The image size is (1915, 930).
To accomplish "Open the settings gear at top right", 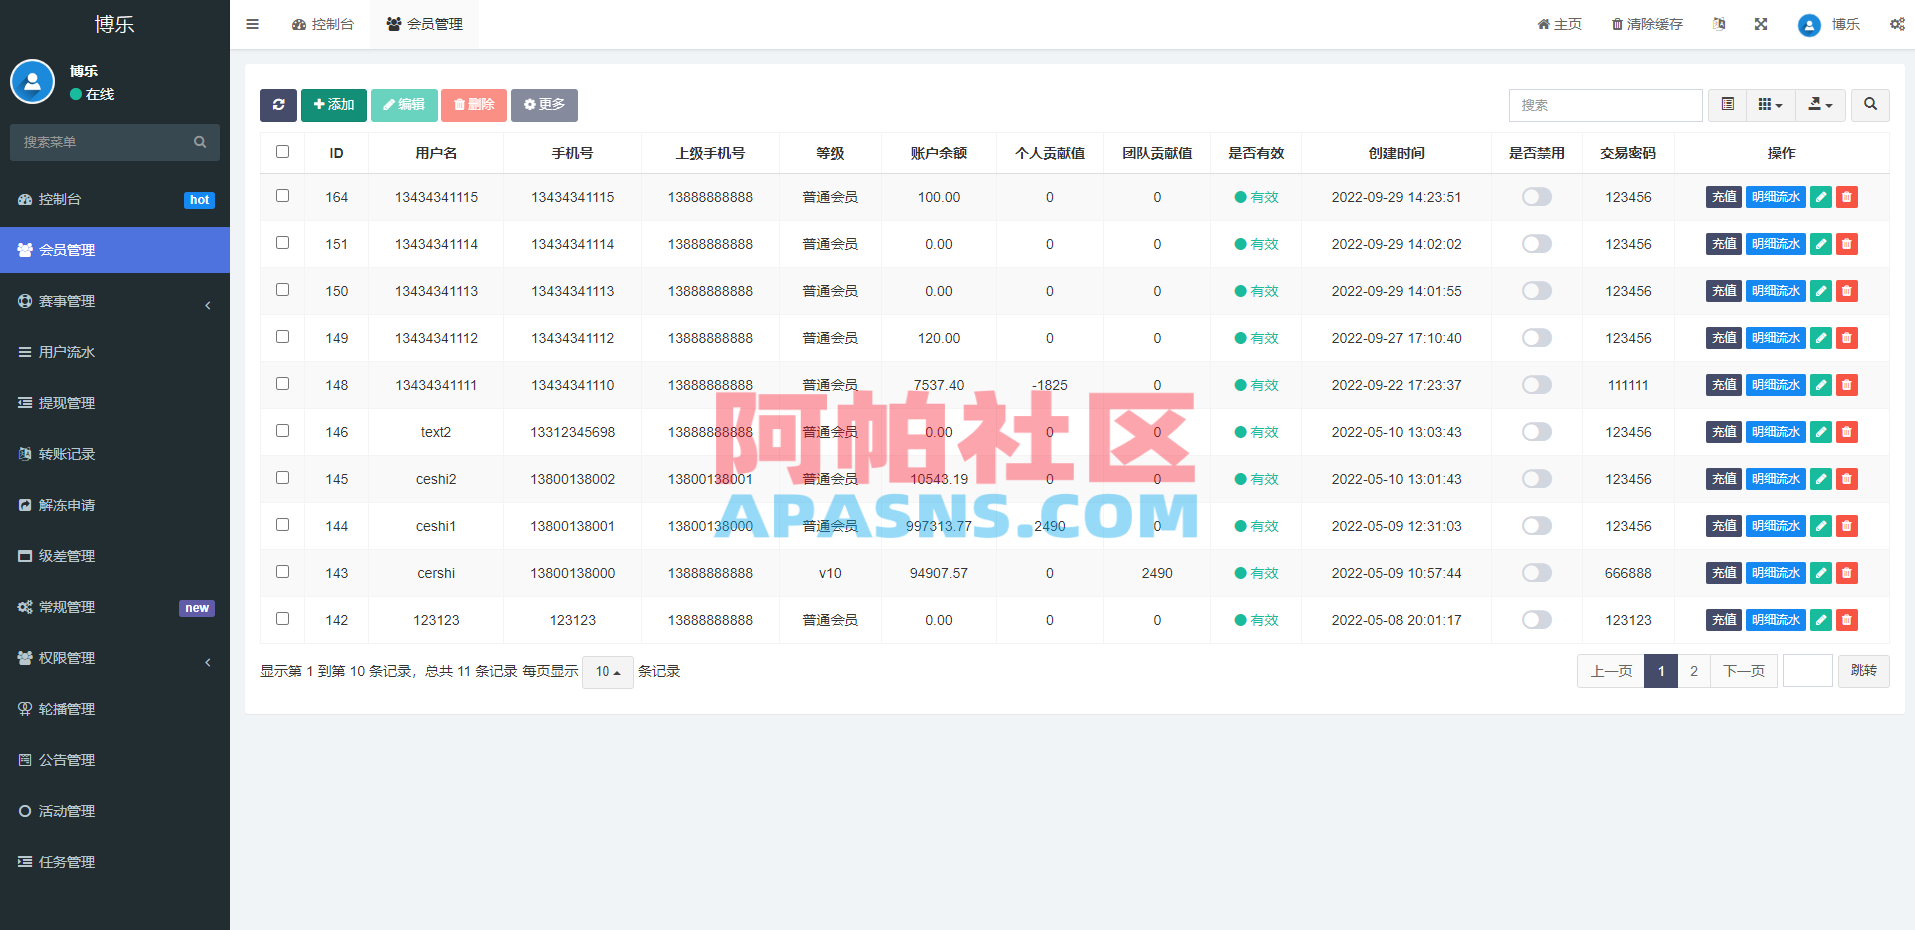I will 1897,24.
